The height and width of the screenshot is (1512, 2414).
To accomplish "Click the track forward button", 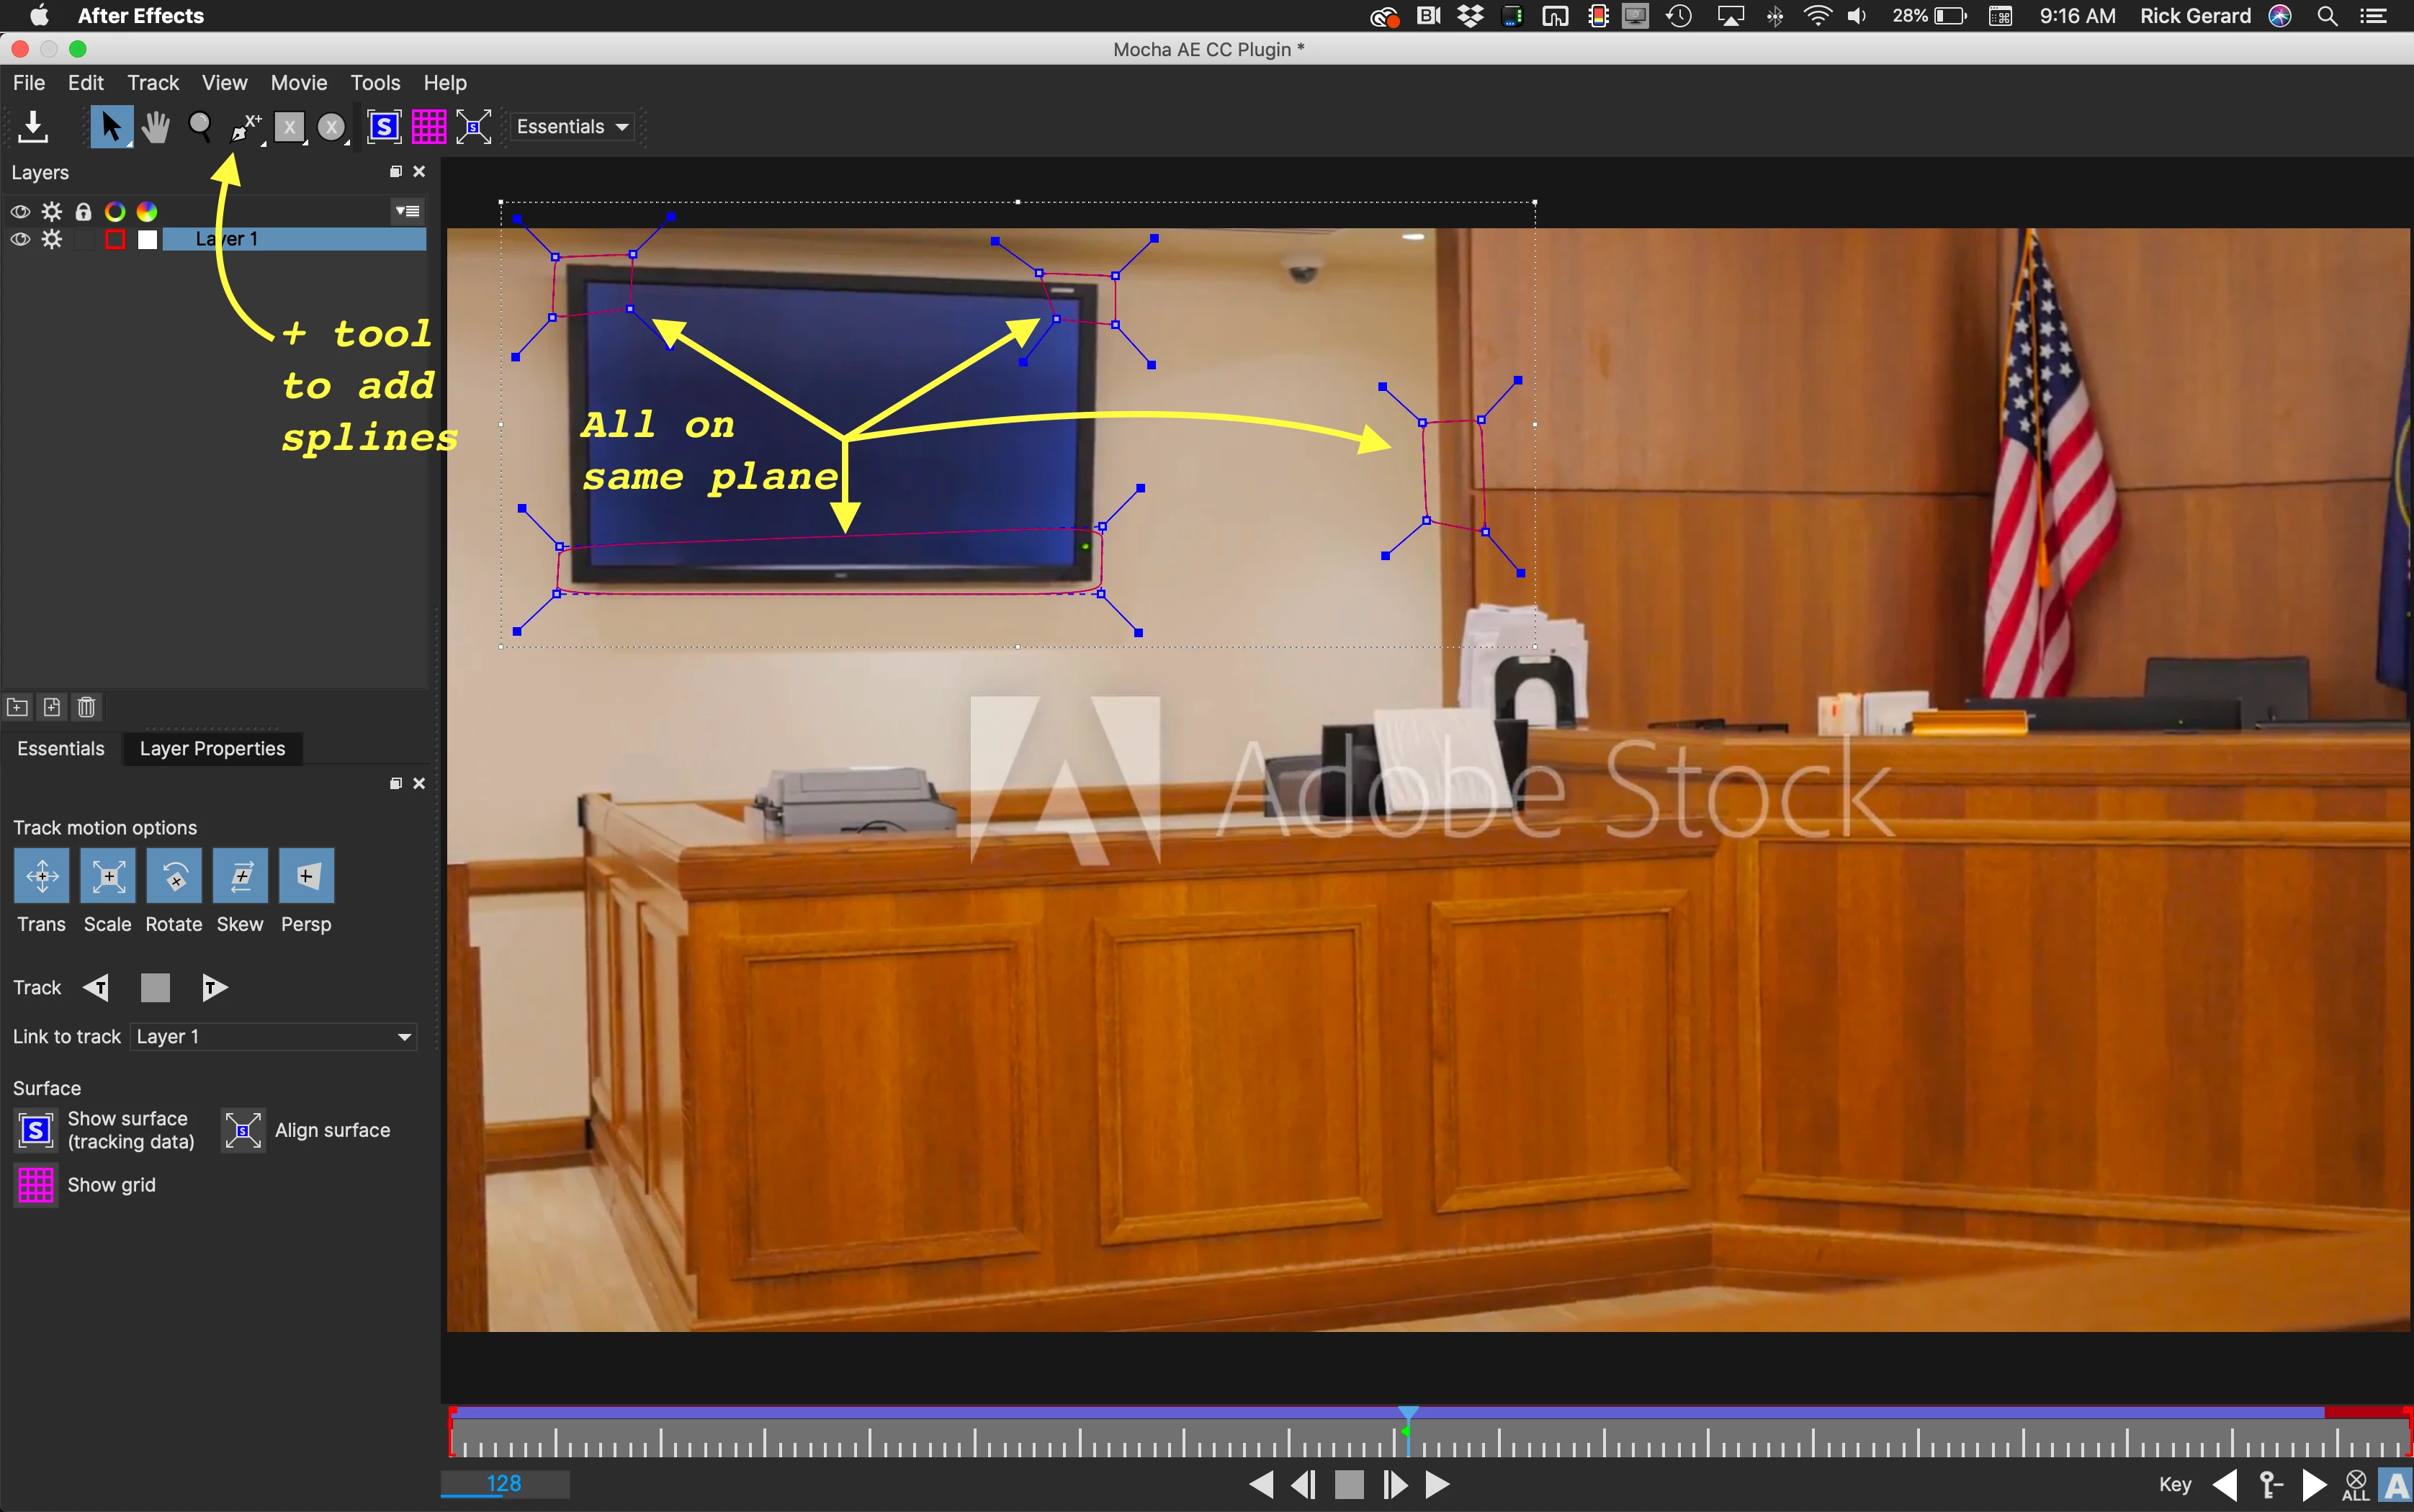I will 214,988.
